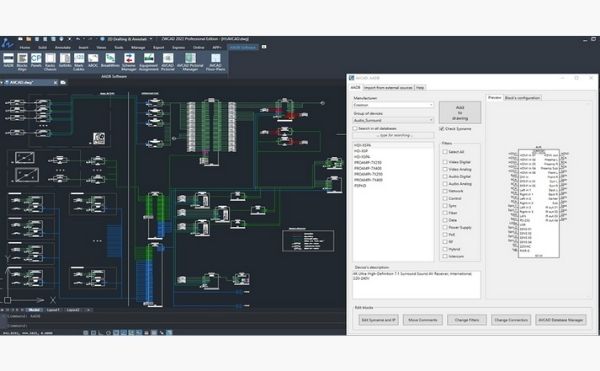The height and width of the screenshot is (371, 600).
Task: Open the Panels tool in the ribbon
Action: click(36, 60)
